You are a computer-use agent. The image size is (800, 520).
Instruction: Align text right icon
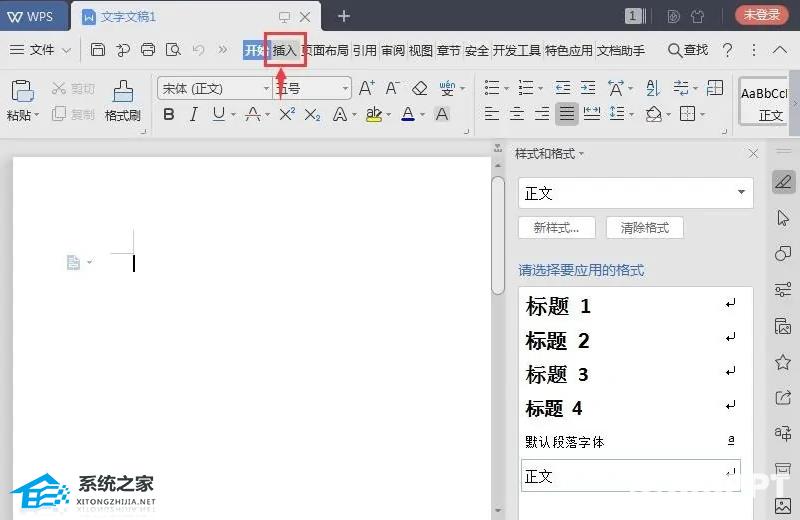542,113
